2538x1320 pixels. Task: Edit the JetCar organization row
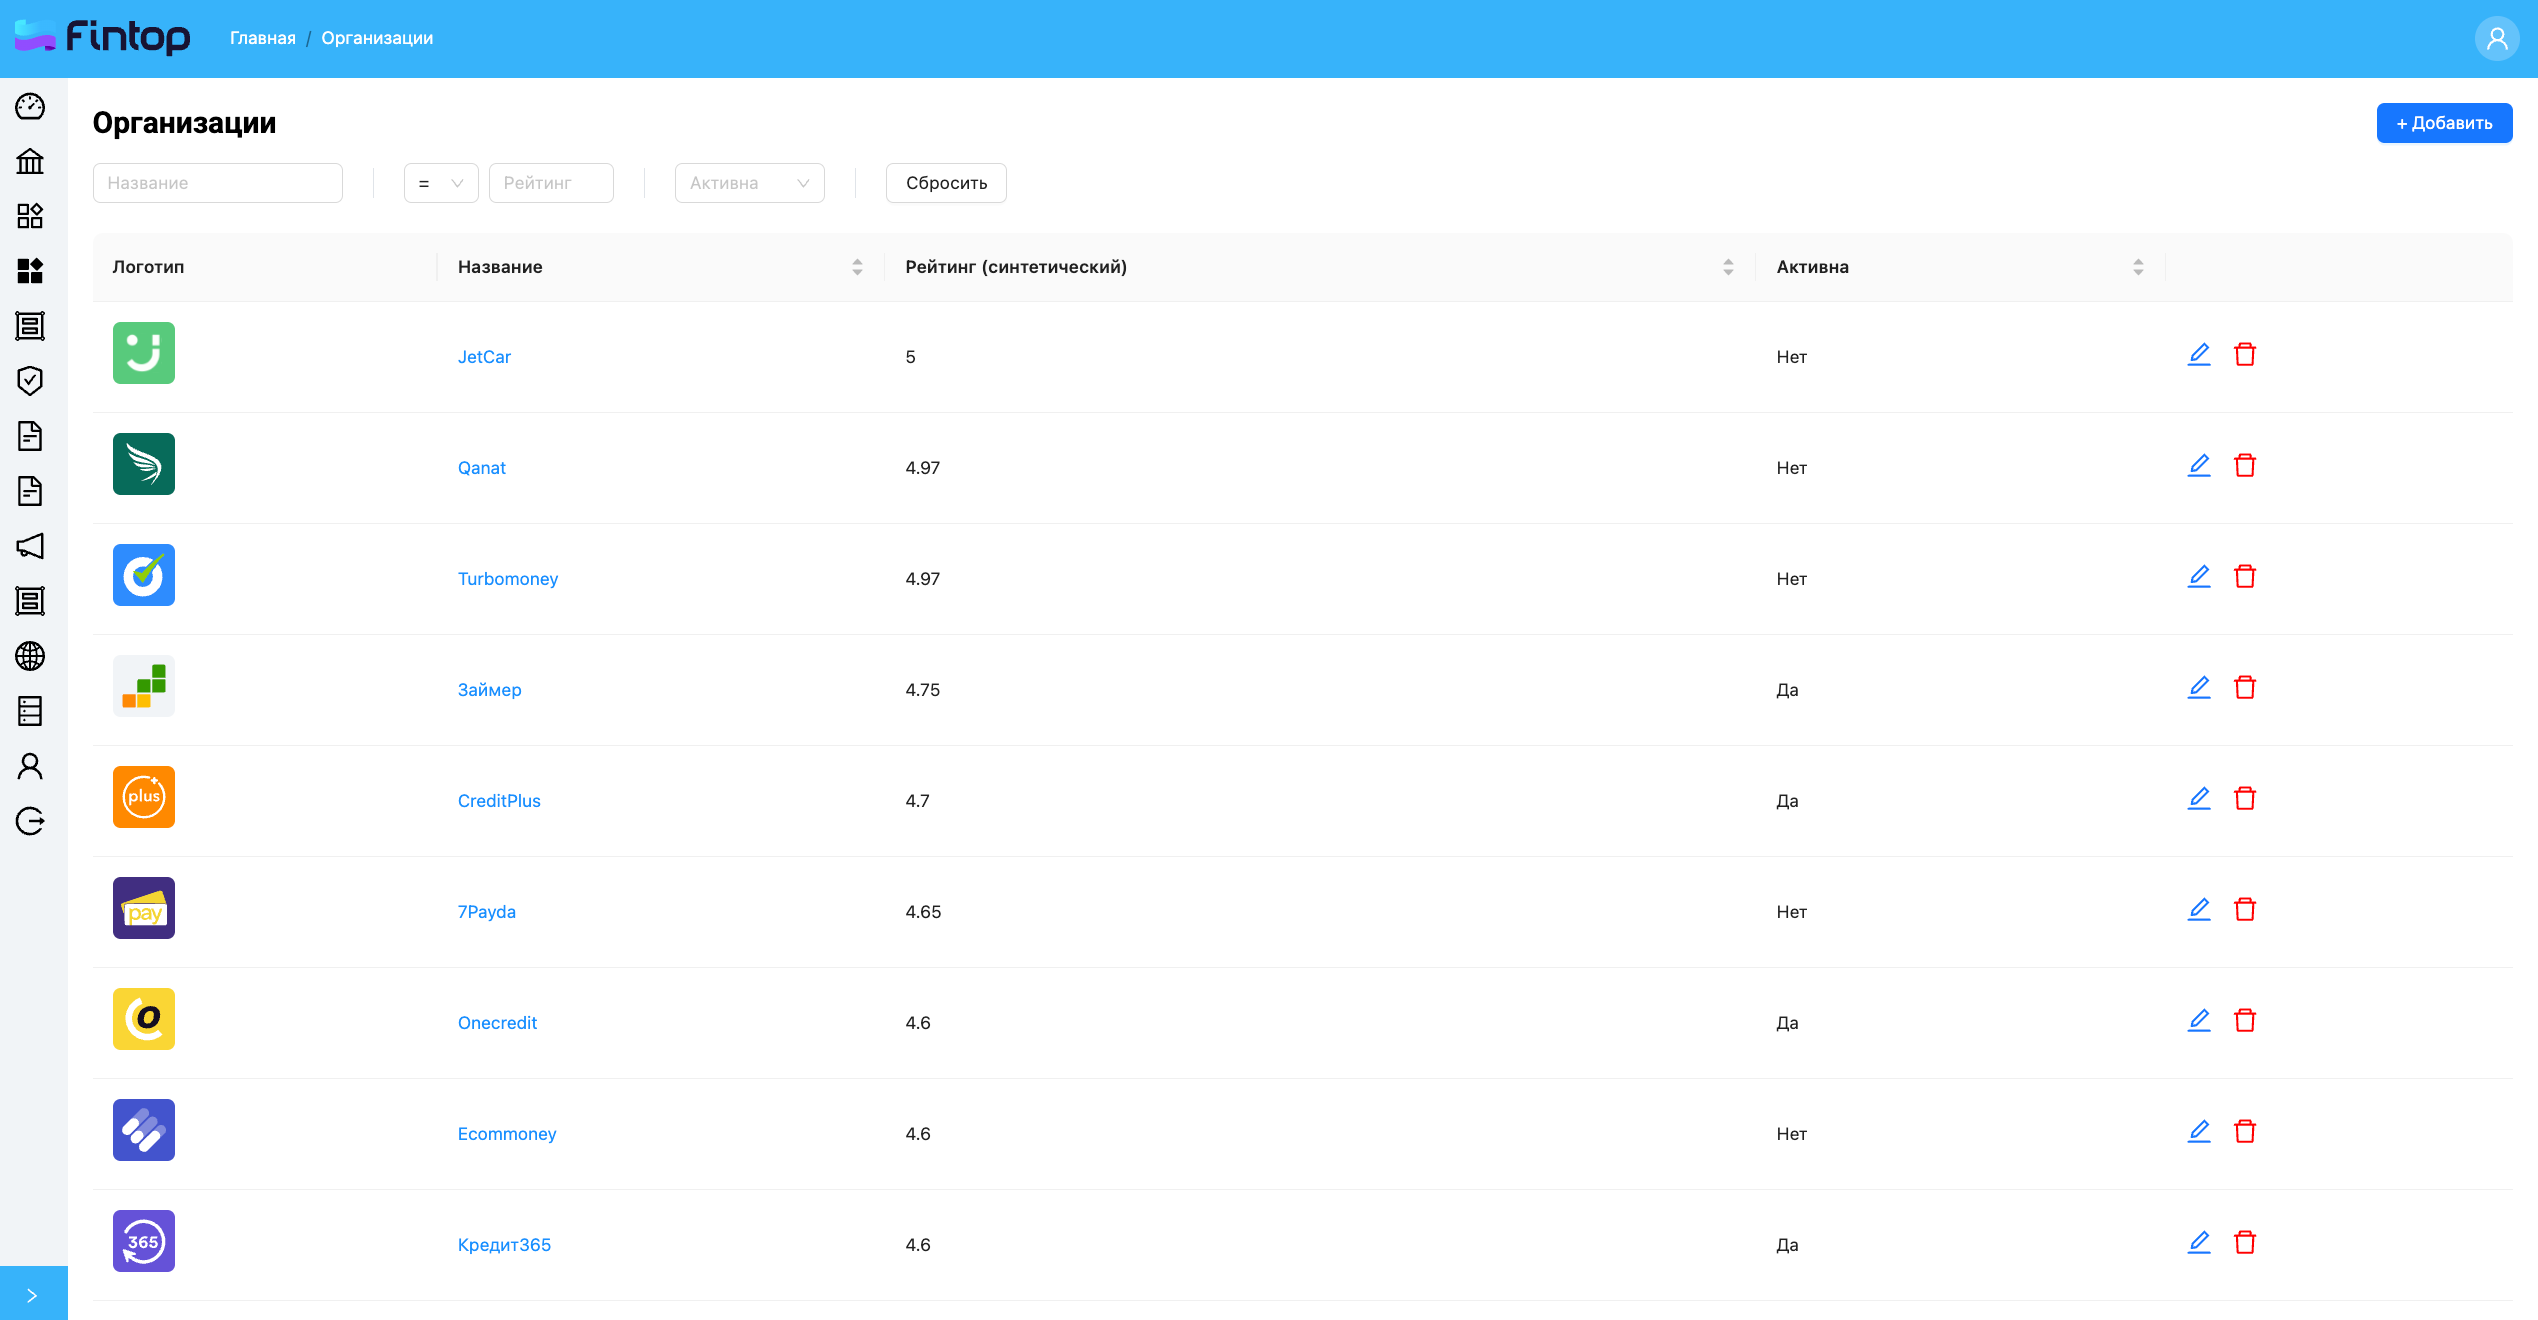click(x=2198, y=355)
